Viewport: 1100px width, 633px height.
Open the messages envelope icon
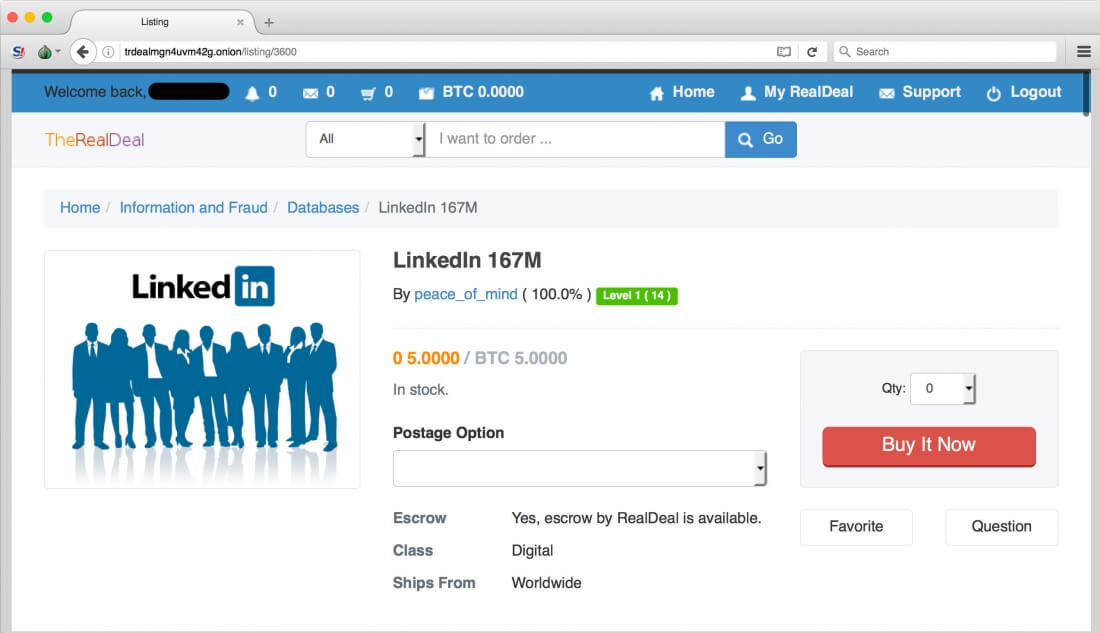313,91
